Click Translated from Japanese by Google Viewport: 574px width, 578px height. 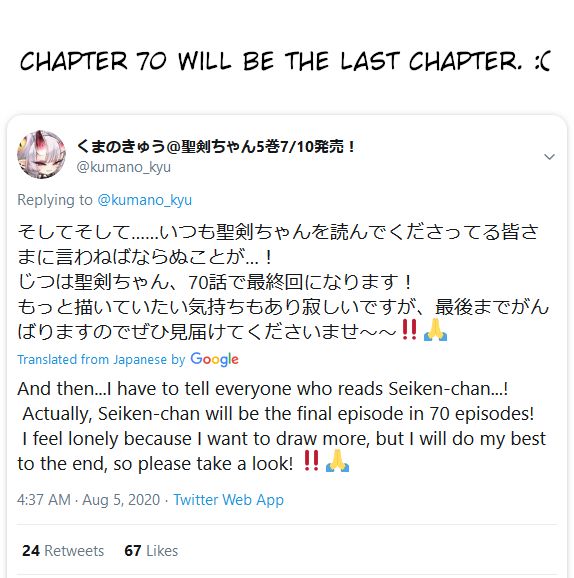pyautogui.click(x=128, y=359)
